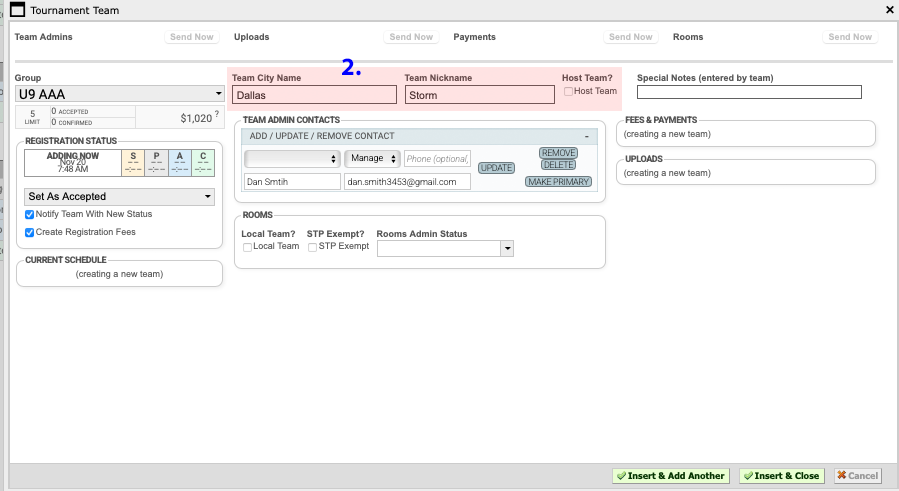Image resolution: width=899 pixels, height=491 pixels.
Task: Click the Current Schedule creating new team text
Action: 119,274
